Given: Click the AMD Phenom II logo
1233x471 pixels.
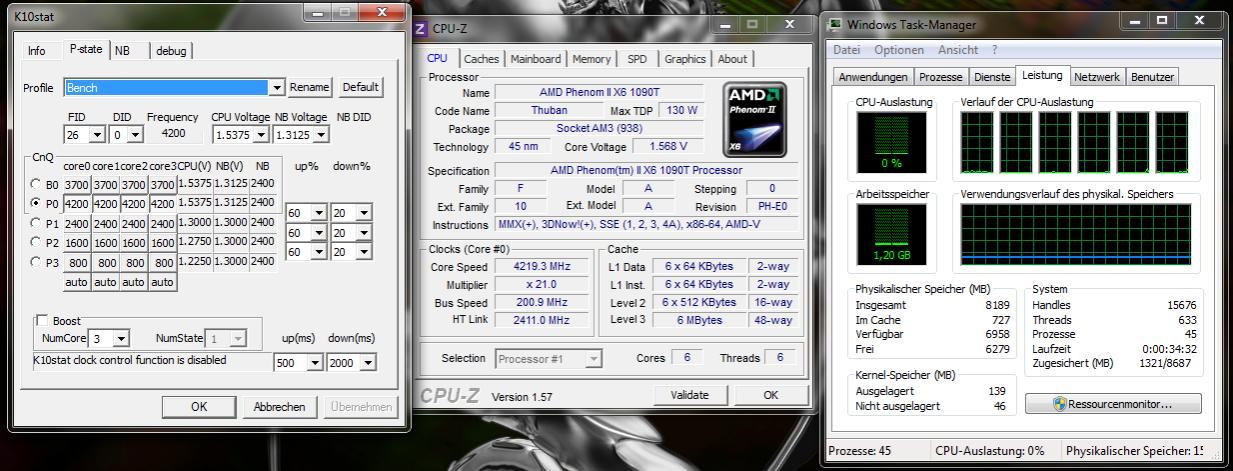Looking at the screenshot, I should [753, 120].
